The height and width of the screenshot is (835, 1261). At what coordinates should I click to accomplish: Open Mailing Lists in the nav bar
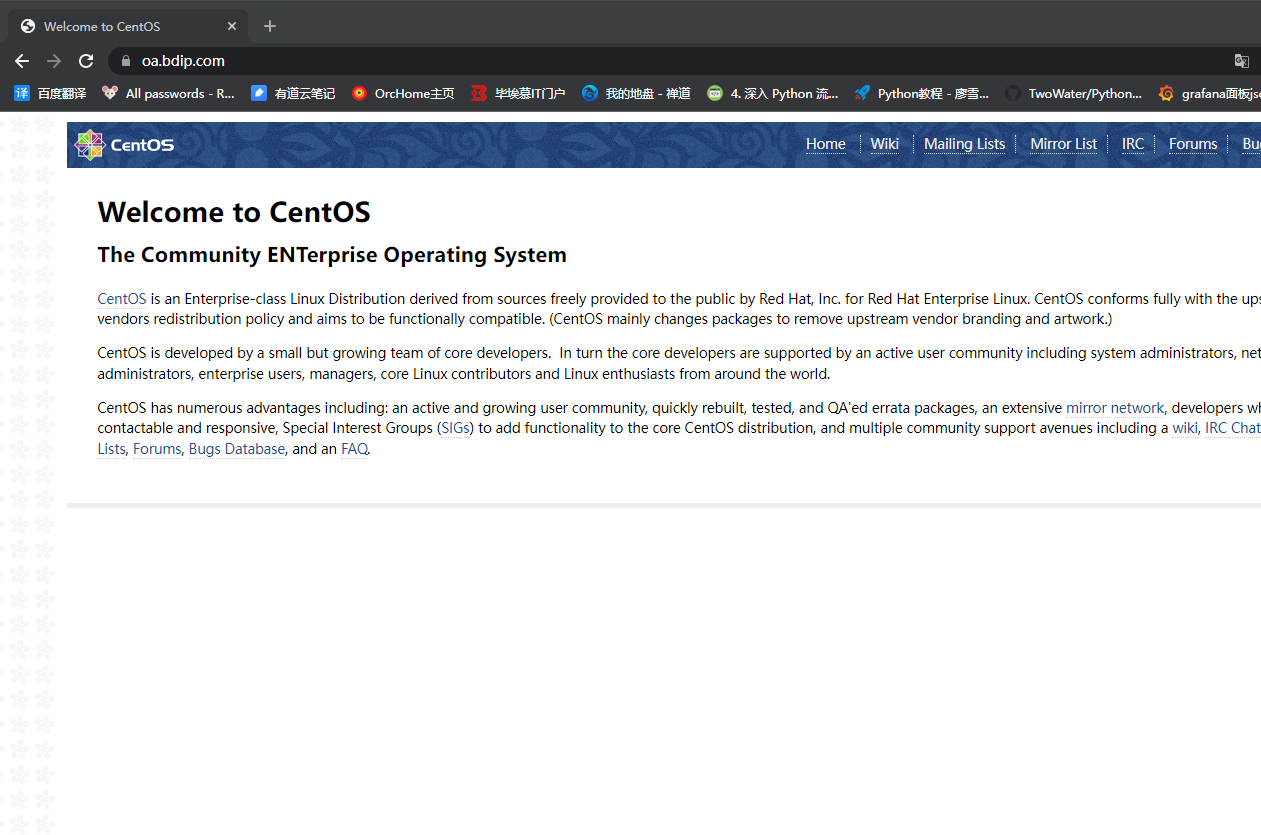tap(964, 144)
